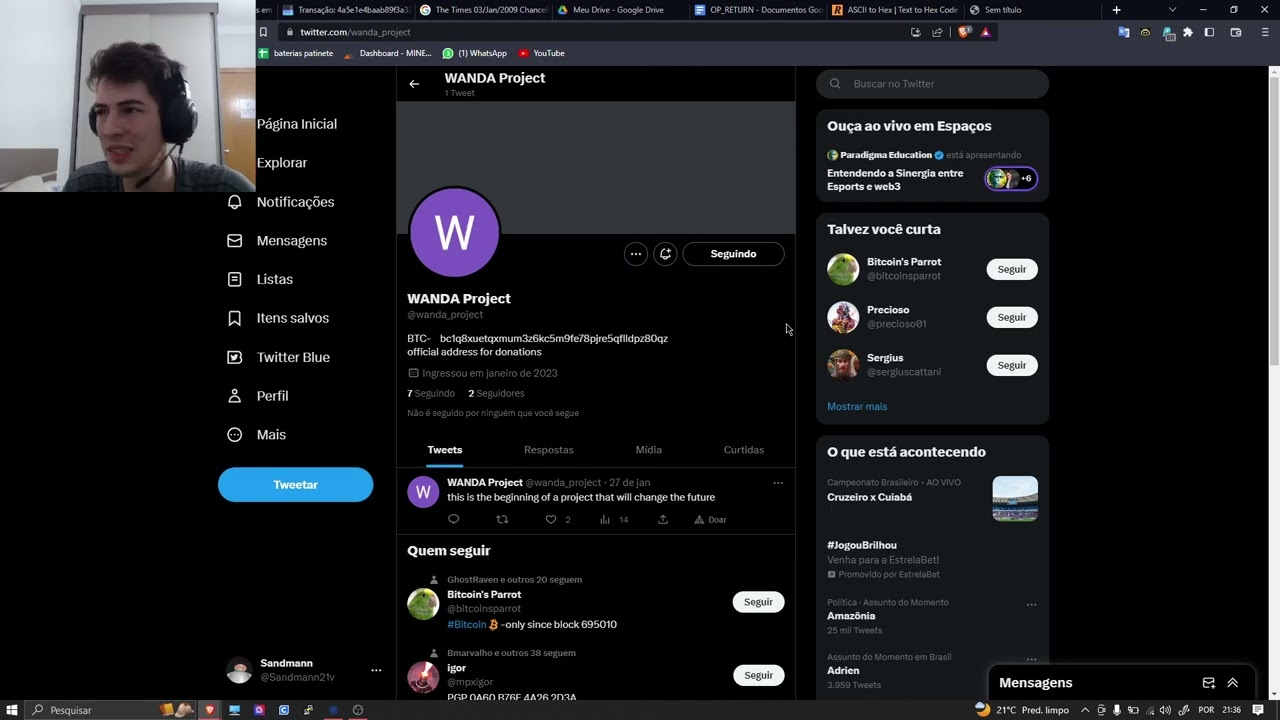Open Brave Shields lion icon
The width and height of the screenshot is (1280, 720).
964,32
